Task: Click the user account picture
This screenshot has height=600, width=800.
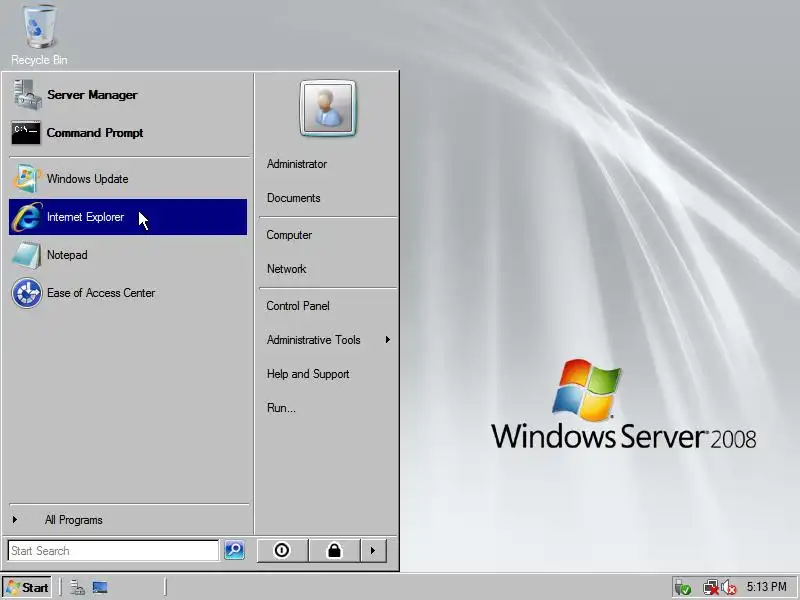Action: 328,108
